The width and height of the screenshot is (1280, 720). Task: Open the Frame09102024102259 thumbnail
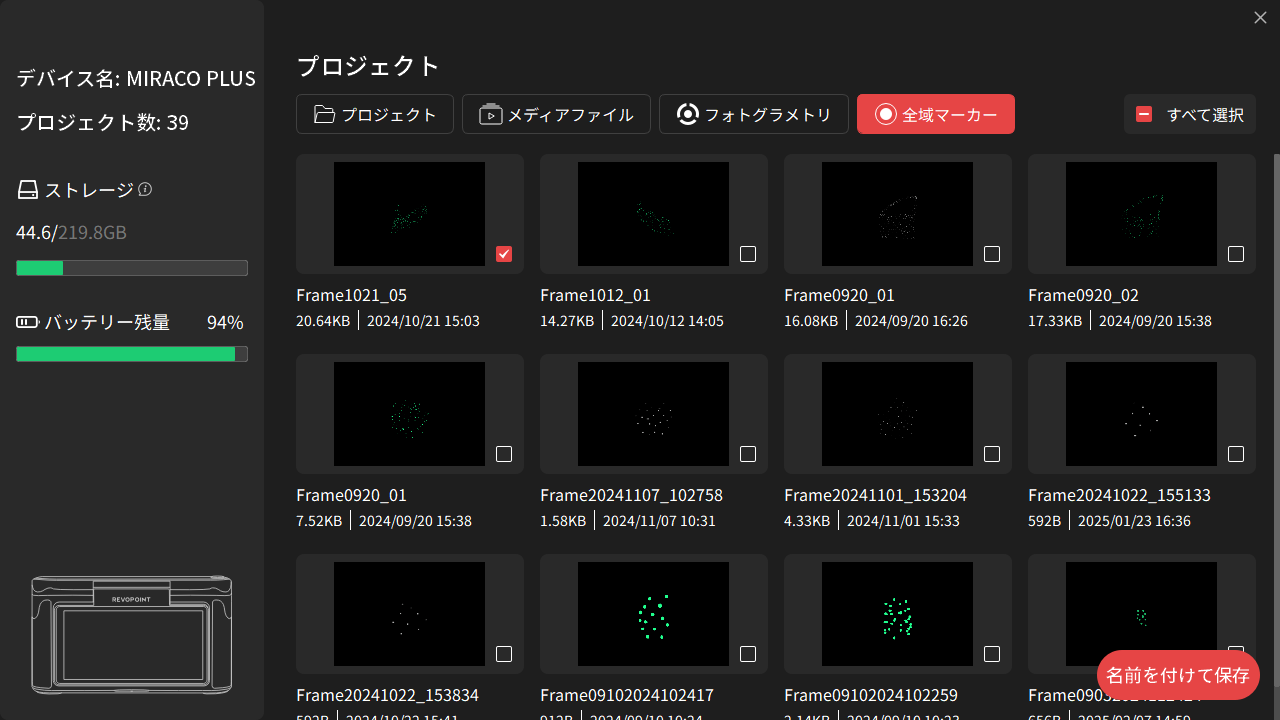[897, 614]
